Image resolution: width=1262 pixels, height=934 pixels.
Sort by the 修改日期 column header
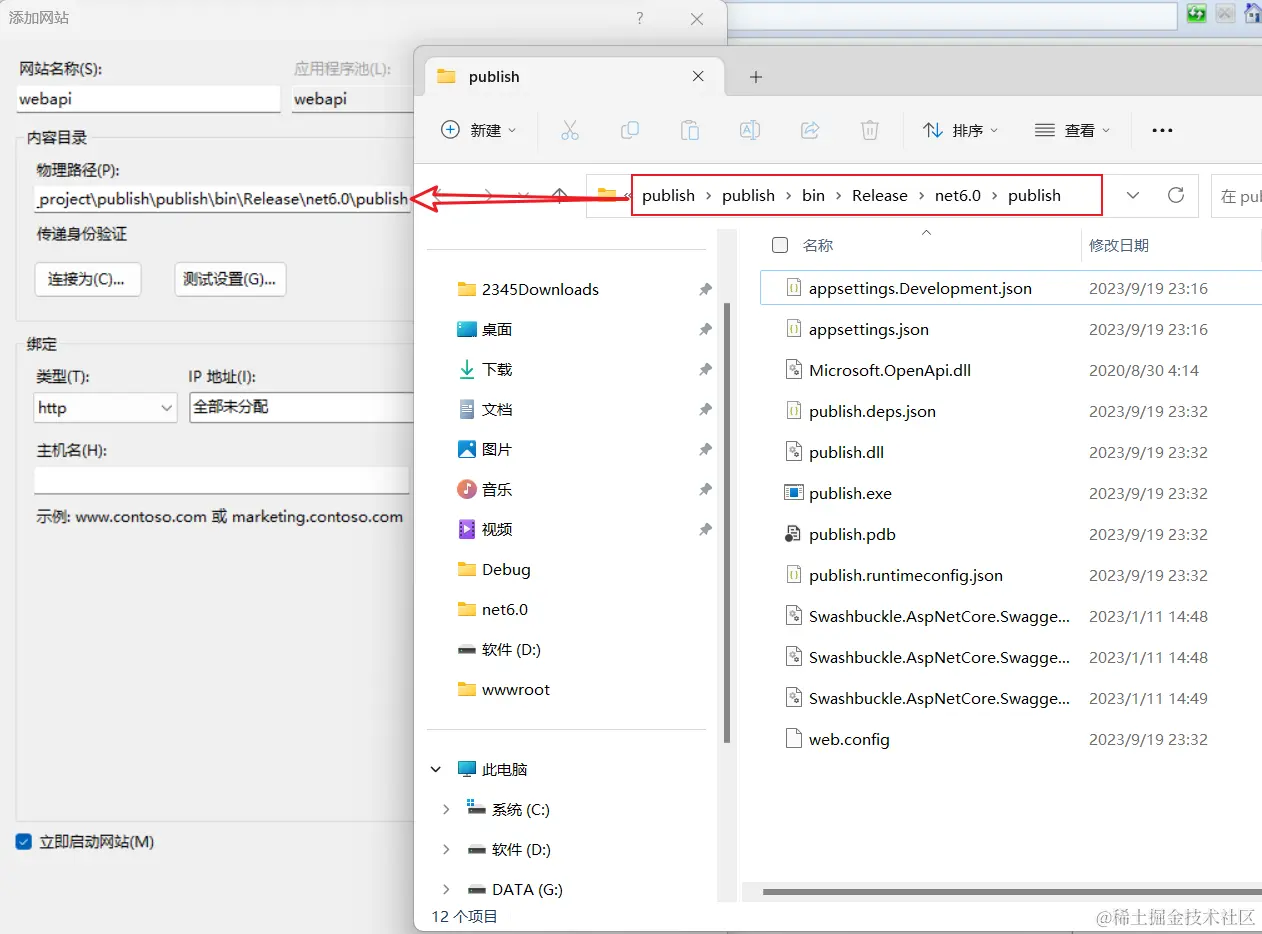pyautogui.click(x=1119, y=245)
